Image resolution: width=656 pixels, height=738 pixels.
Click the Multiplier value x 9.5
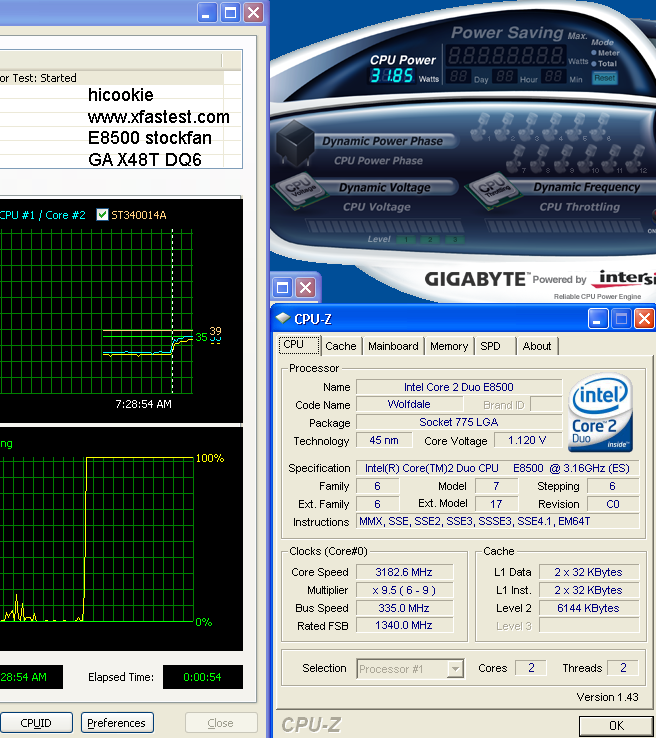[404, 590]
